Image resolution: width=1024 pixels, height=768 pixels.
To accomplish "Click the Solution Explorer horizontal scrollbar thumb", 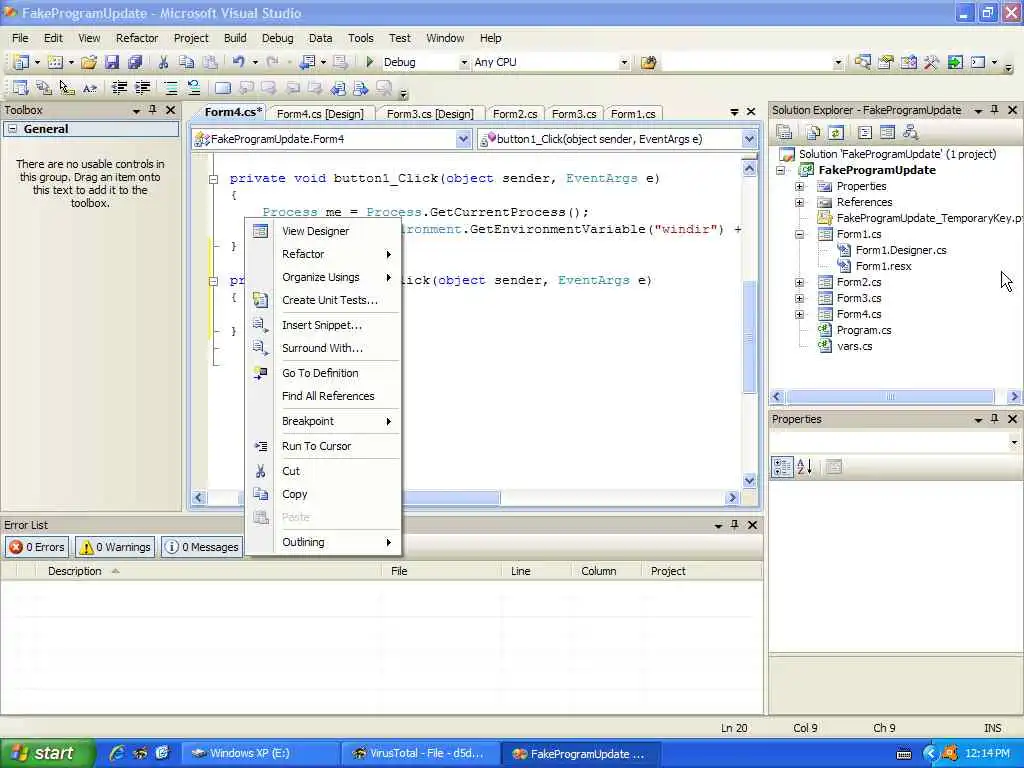I will [890, 396].
